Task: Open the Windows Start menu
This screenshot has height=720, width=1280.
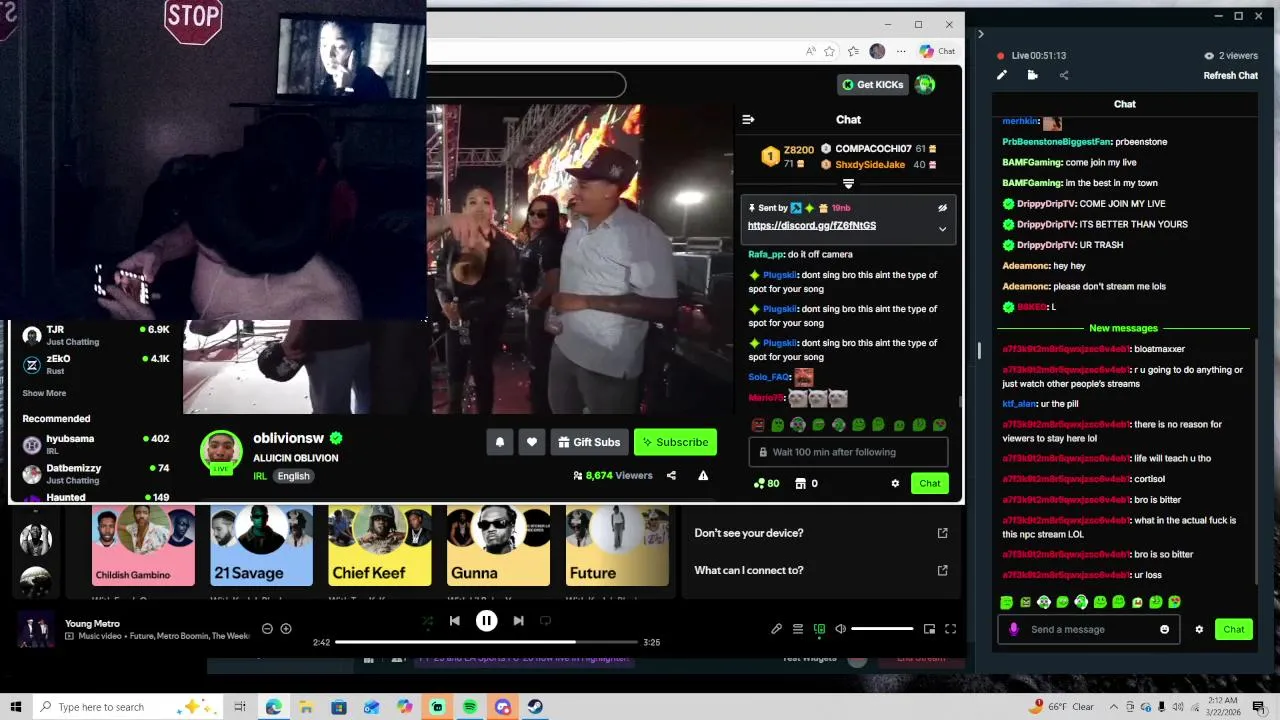Action: point(15,707)
